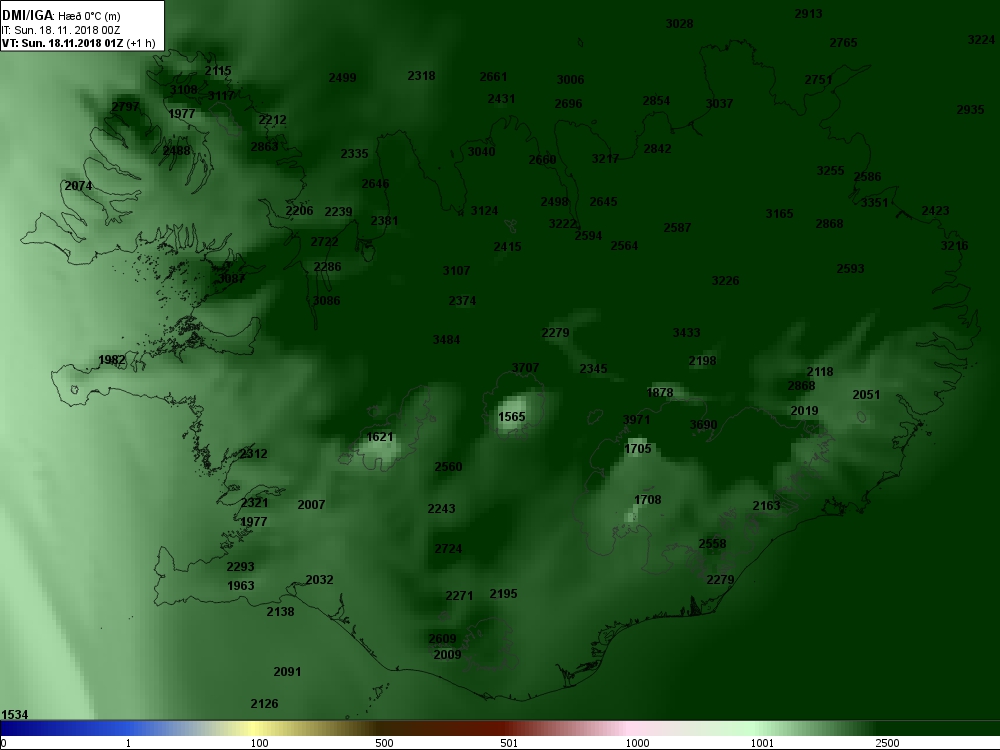Click the yellow section of the colour scale near 100
1000x750 pixels.
255,728
